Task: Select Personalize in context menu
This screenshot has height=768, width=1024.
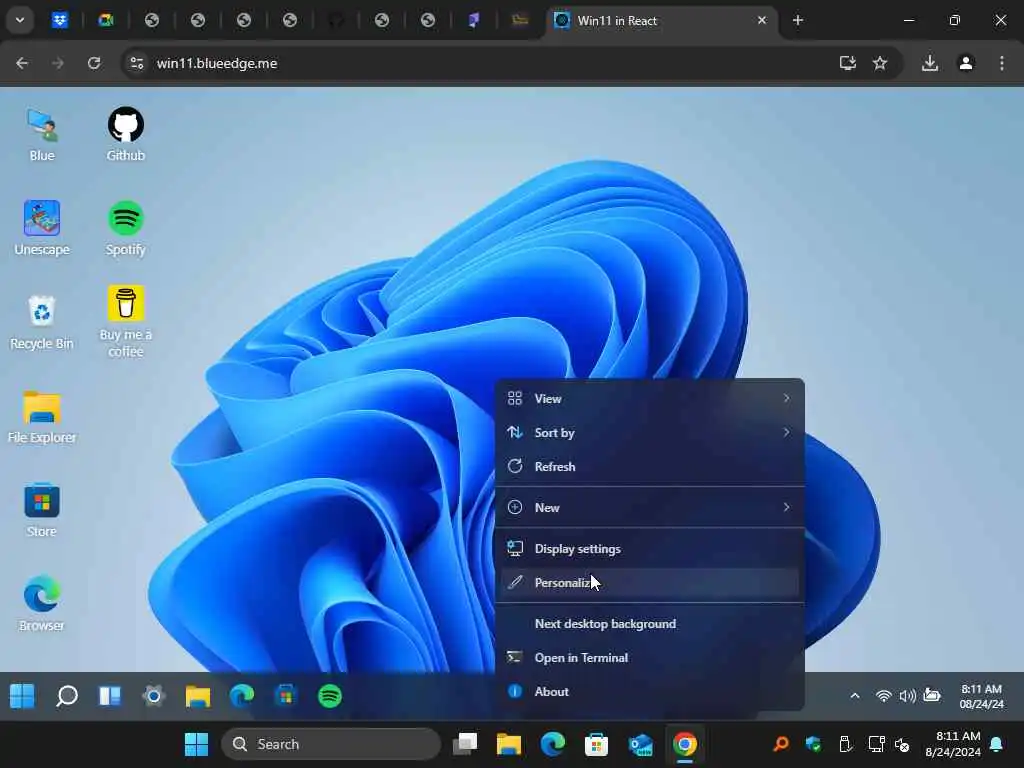Action: [650, 583]
